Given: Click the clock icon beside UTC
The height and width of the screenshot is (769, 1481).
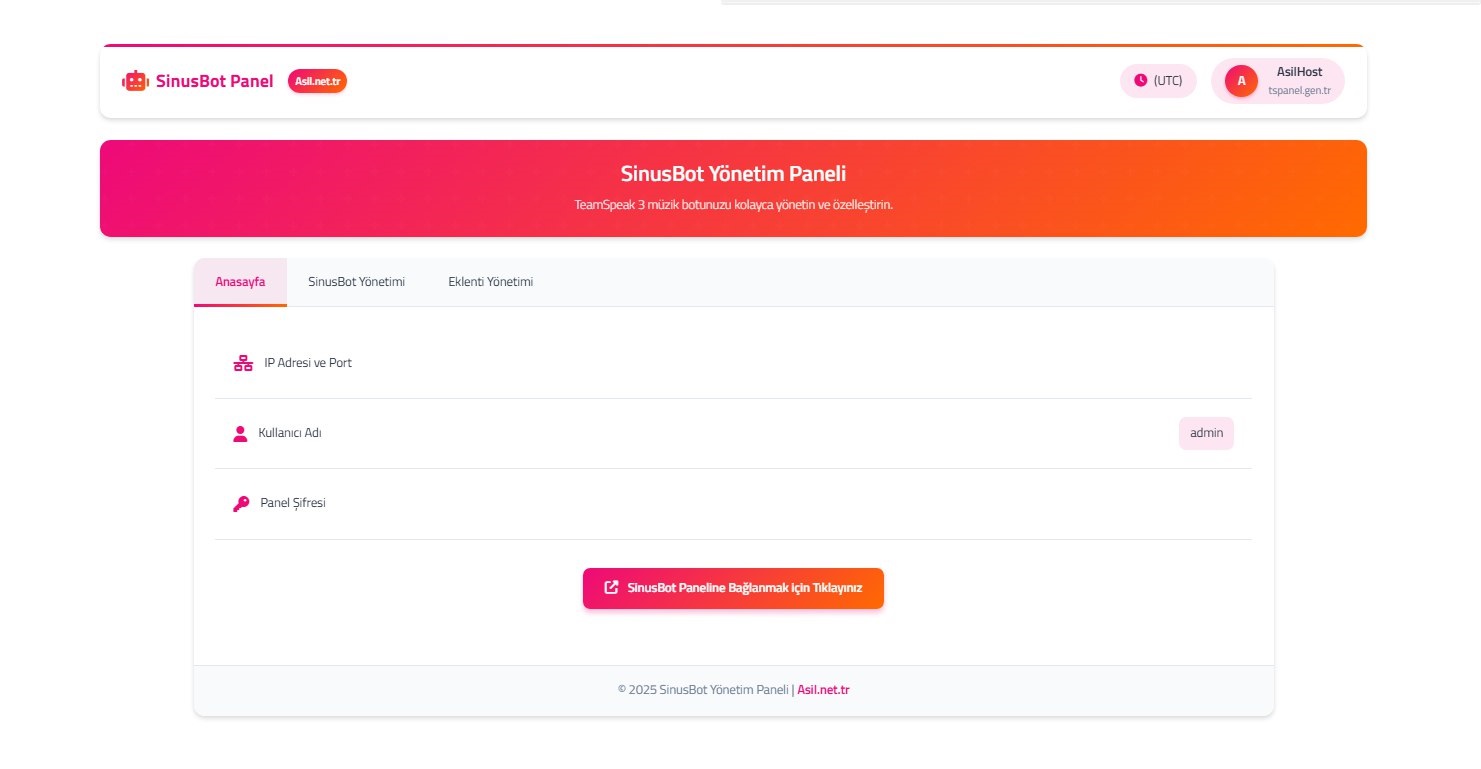Looking at the screenshot, I should [x=1140, y=81].
